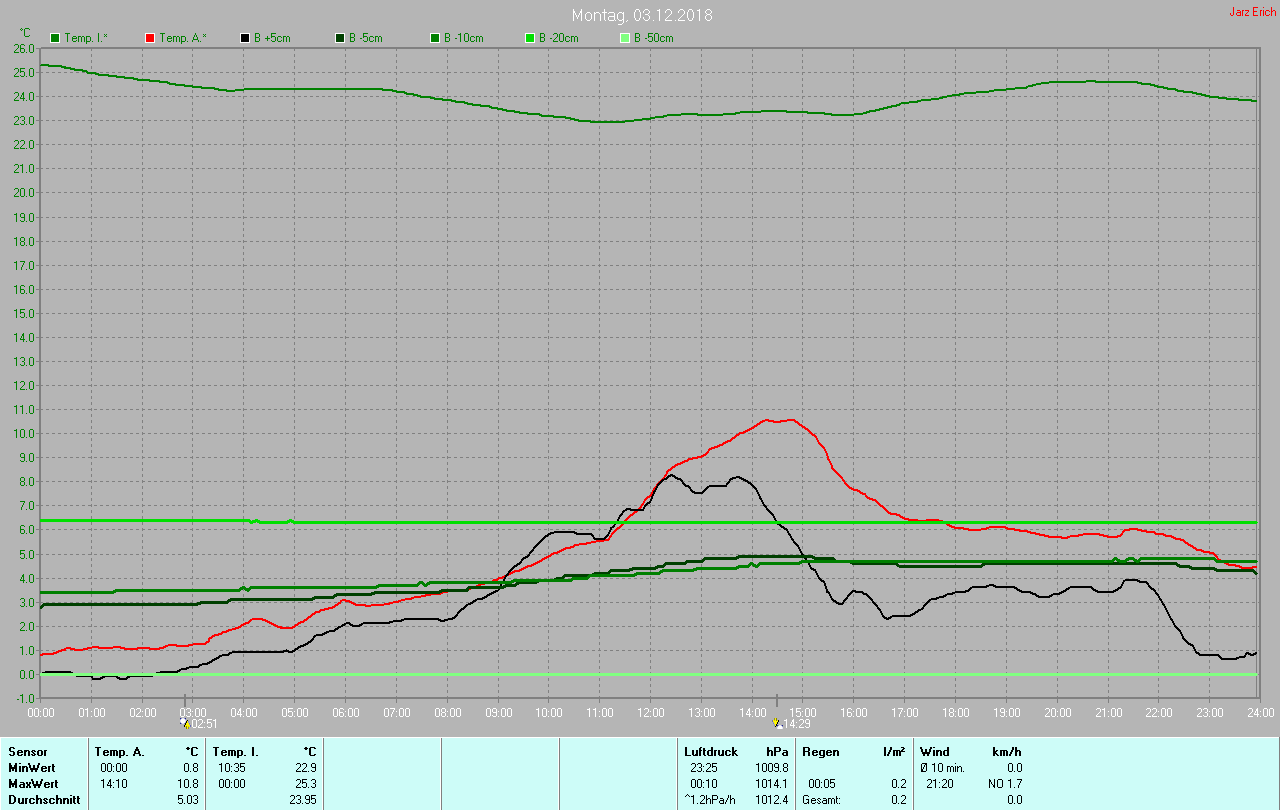1280x810 pixels.
Task: Toggle the B +5cm series label
Action: click(x=273, y=38)
